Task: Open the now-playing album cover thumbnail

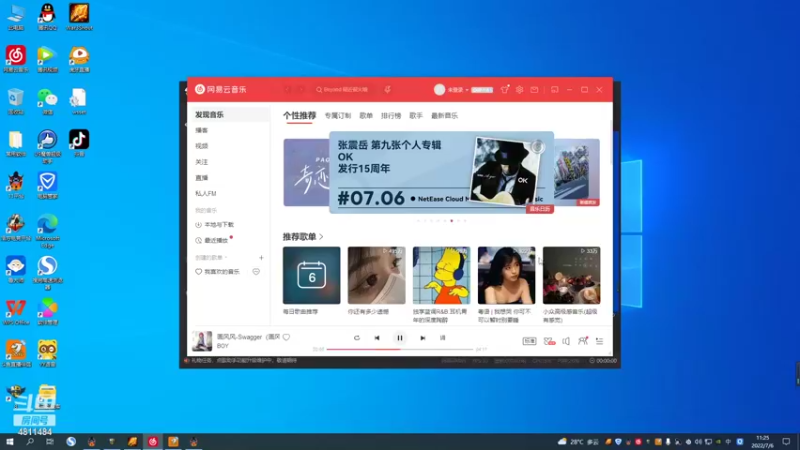Action: pos(202,341)
